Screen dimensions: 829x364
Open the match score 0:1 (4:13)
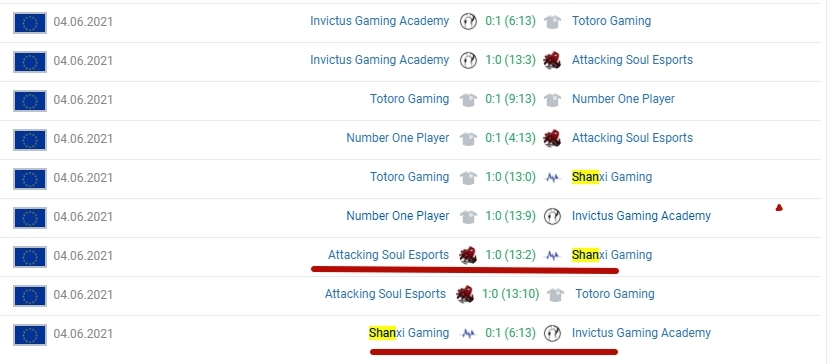click(x=510, y=138)
